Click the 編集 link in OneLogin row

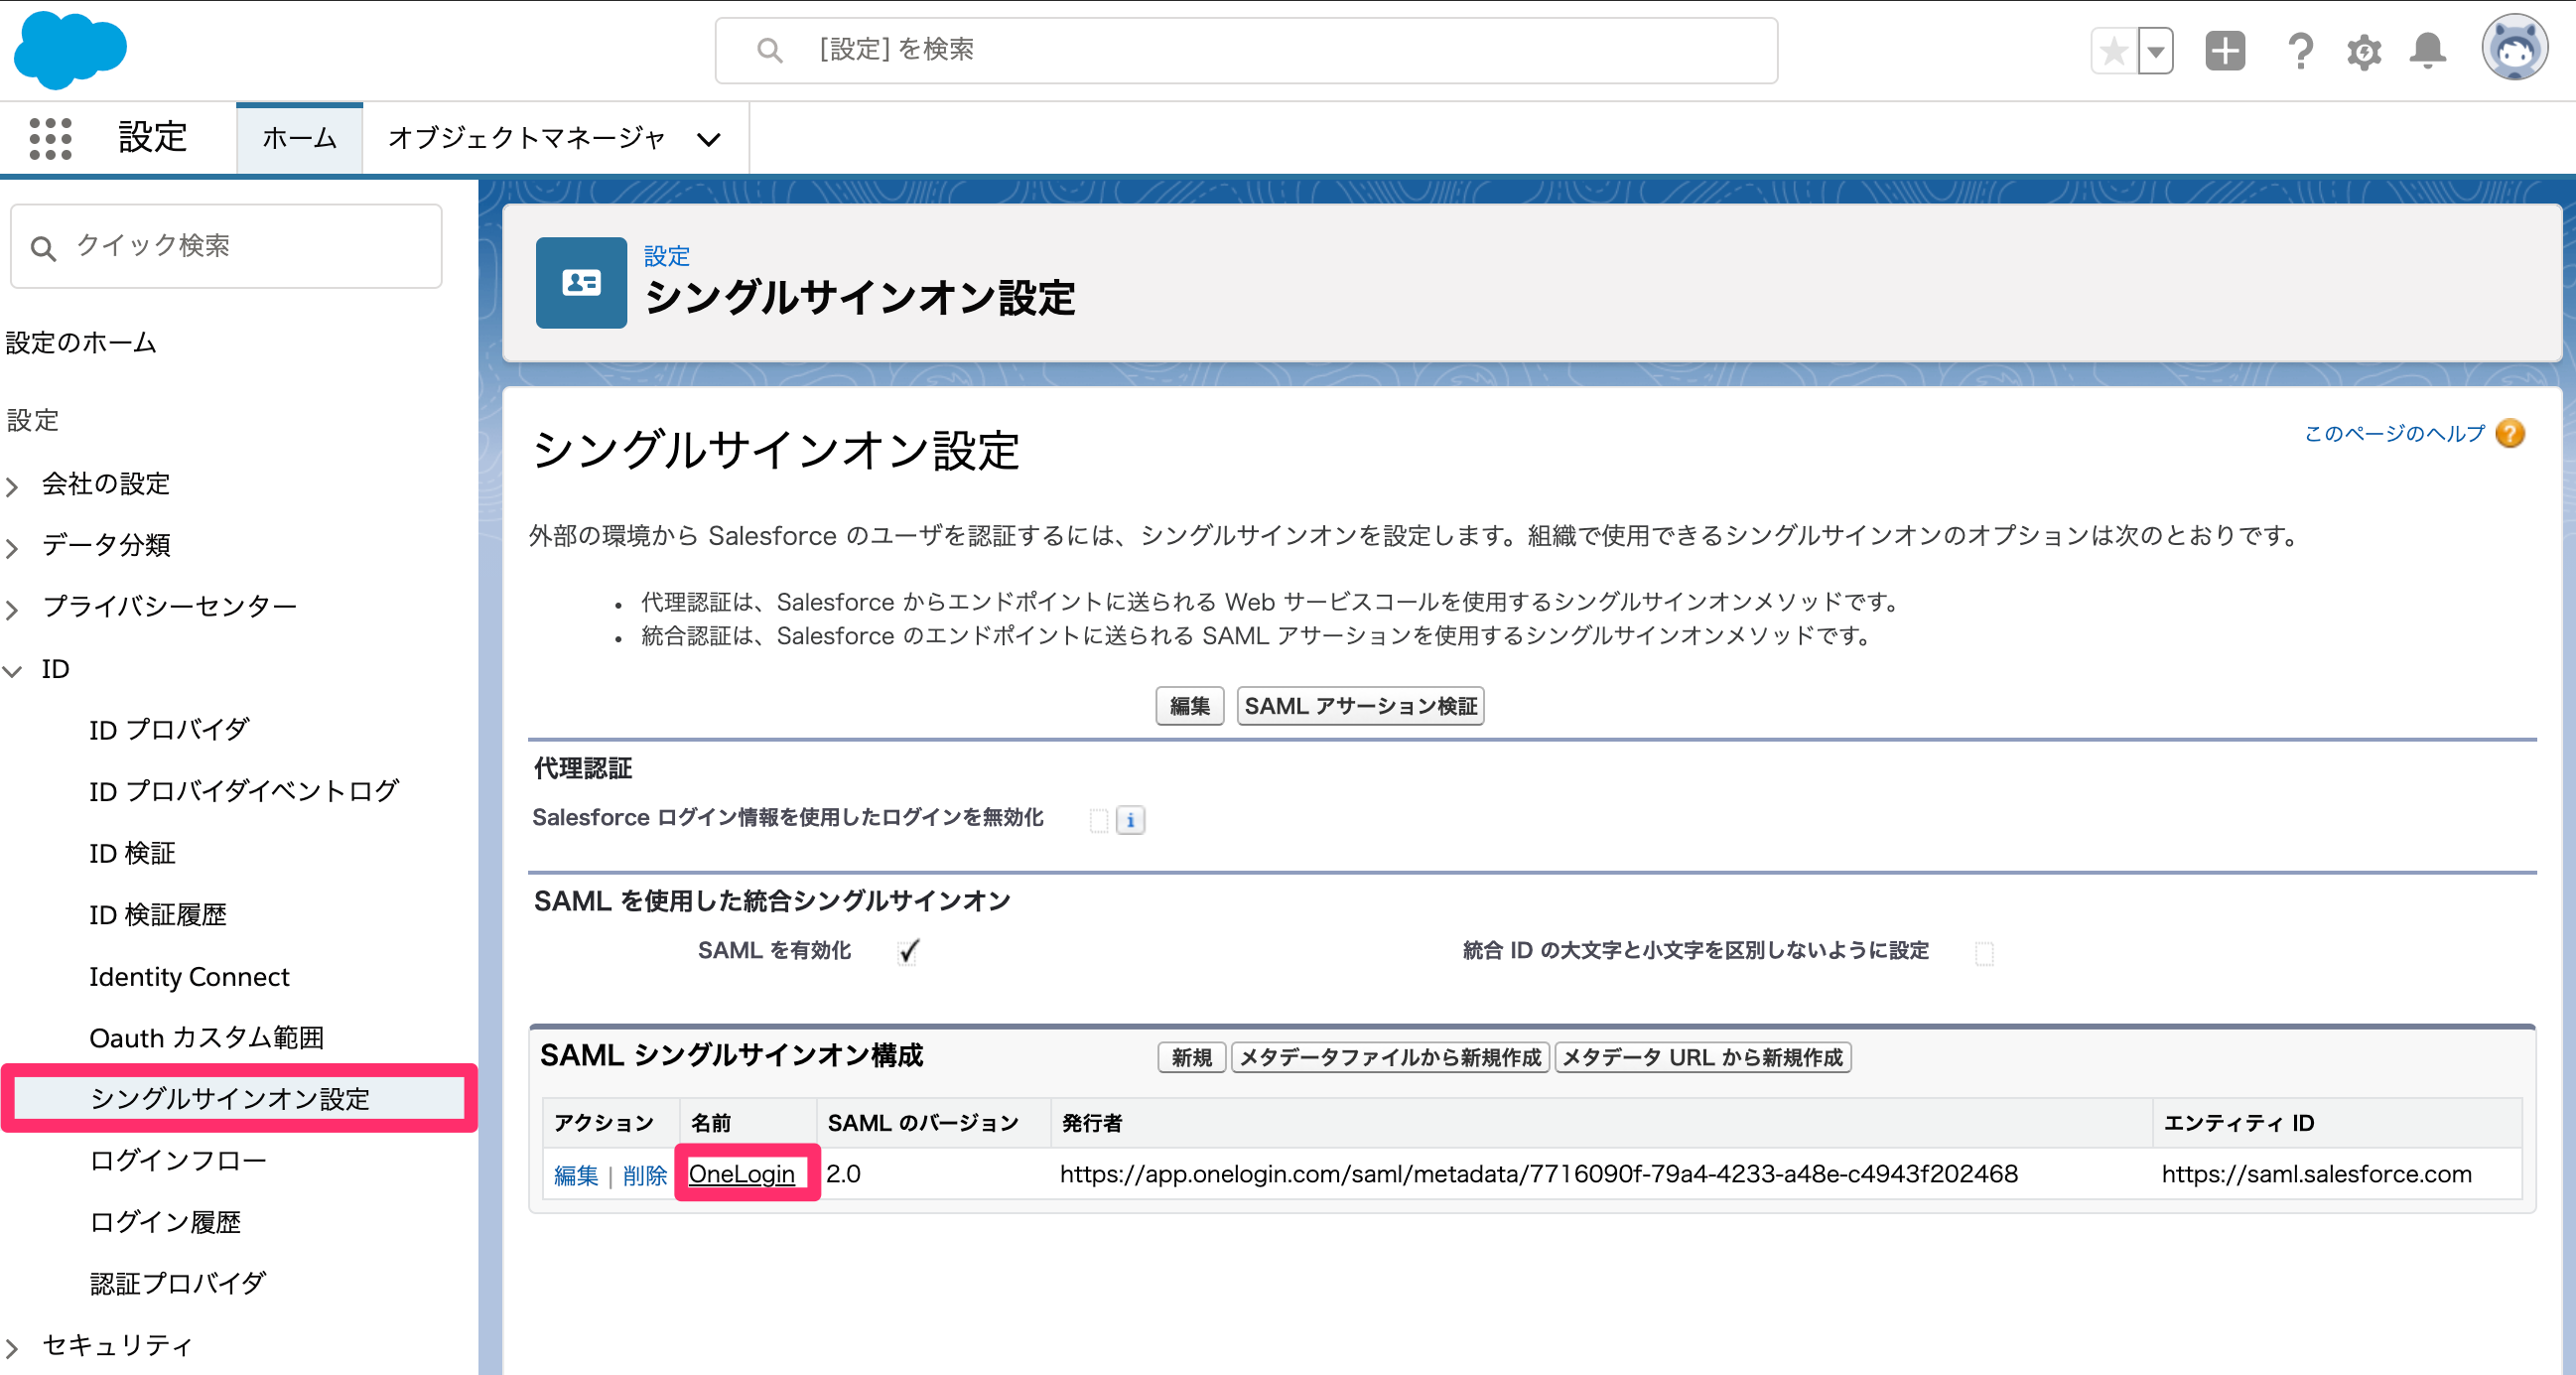(x=576, y=1175)
